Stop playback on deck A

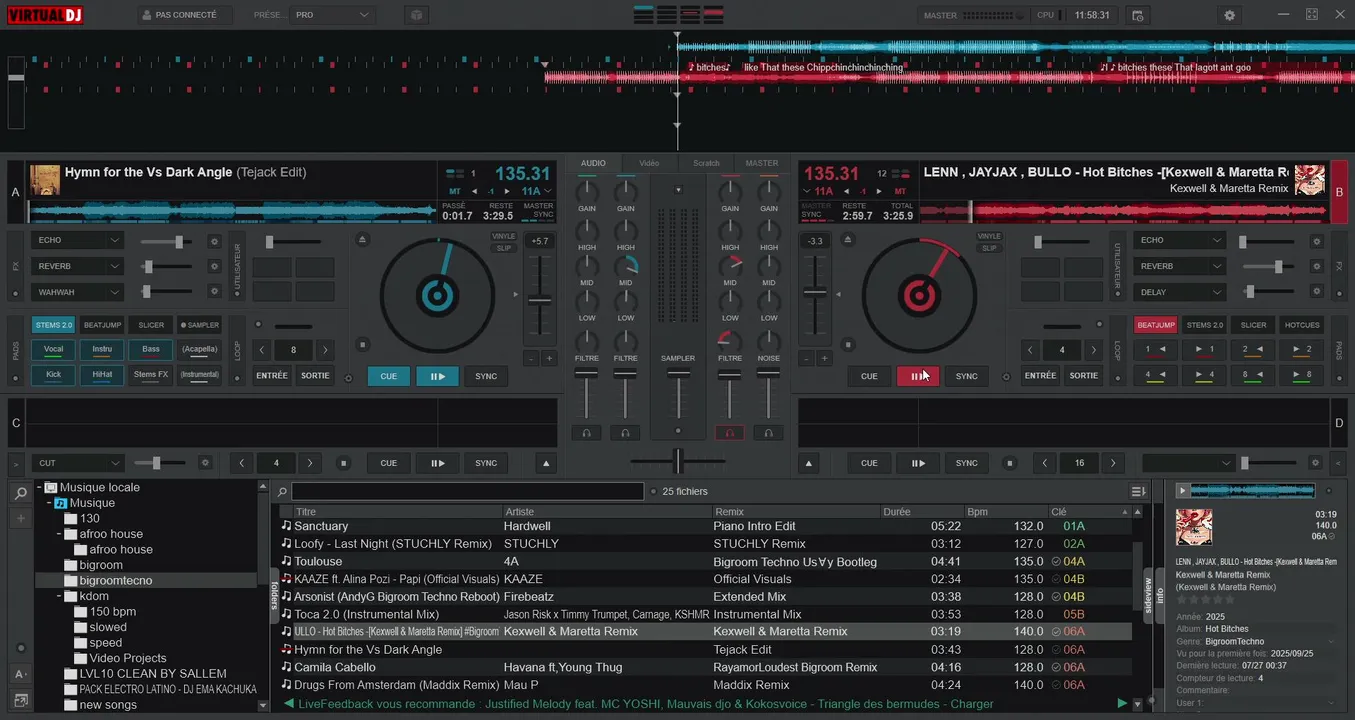(x=362, y=345)
